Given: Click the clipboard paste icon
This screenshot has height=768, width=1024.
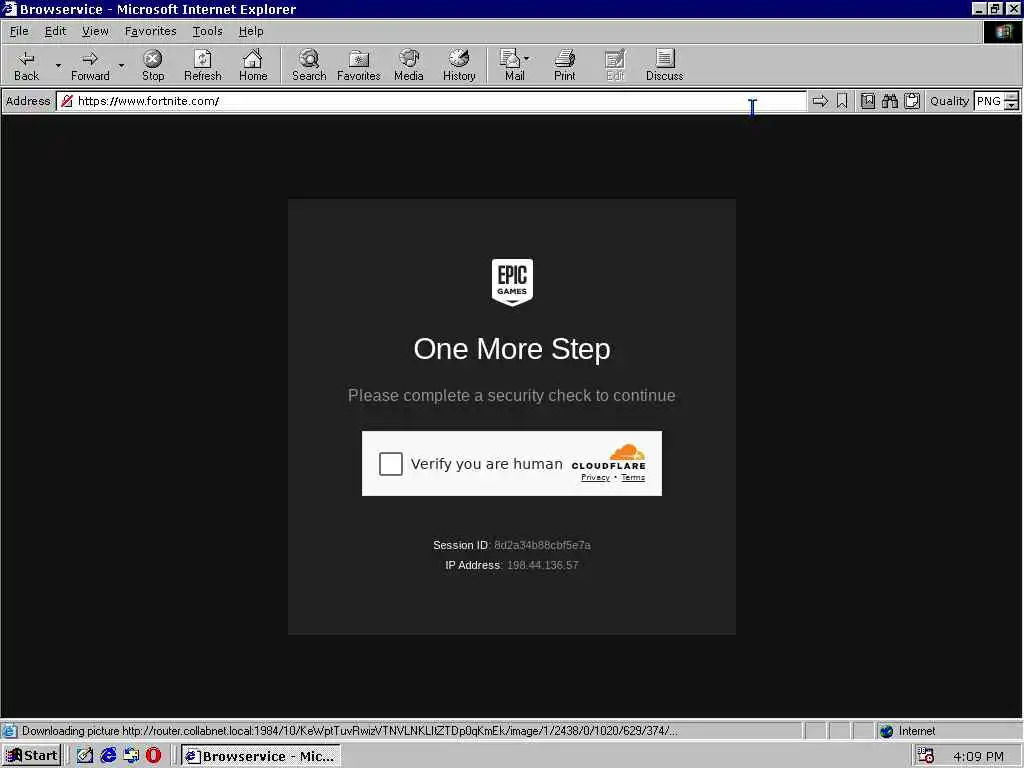Looking at the screenshot, I should (x=912, y=101).
